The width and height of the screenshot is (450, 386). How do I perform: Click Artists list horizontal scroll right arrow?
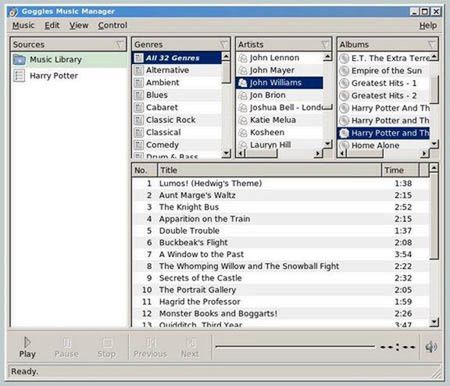pyautogui.click(x=318, y=154)
